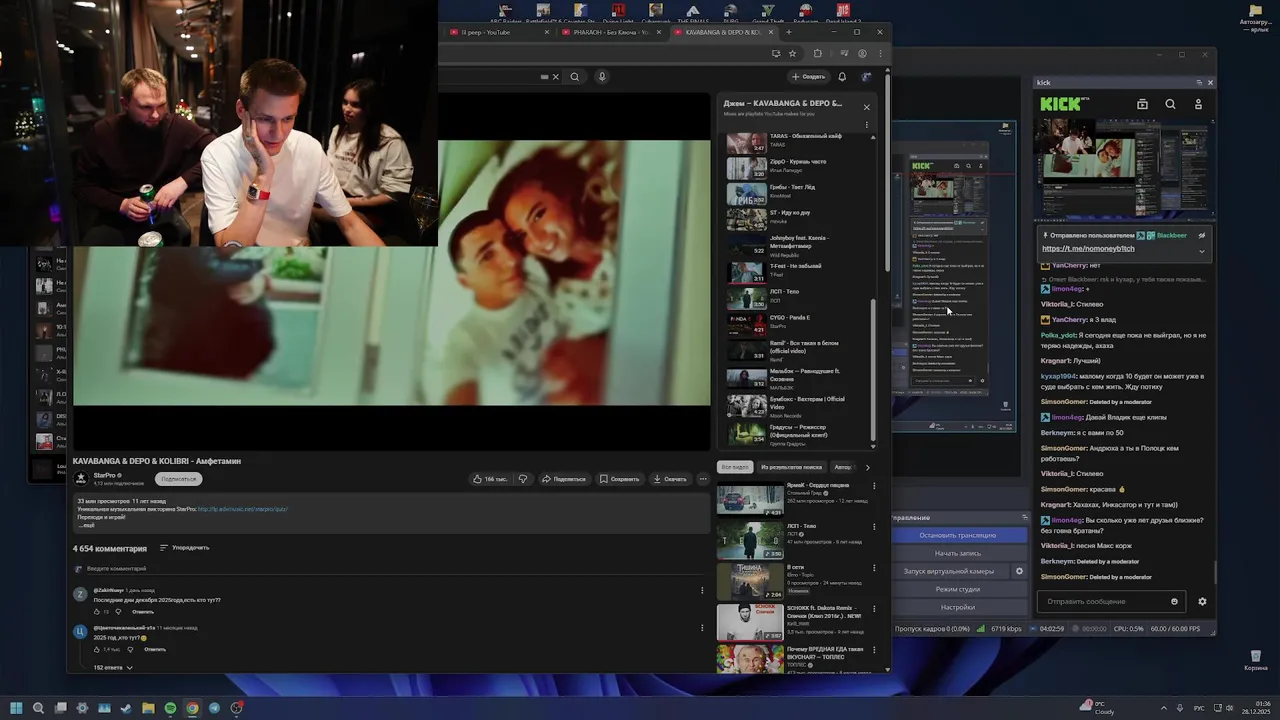This screenshot has width=1280, height=720.
Task: Select the 'Из результатов поиска' chip
Action: [x=791, y=467]
